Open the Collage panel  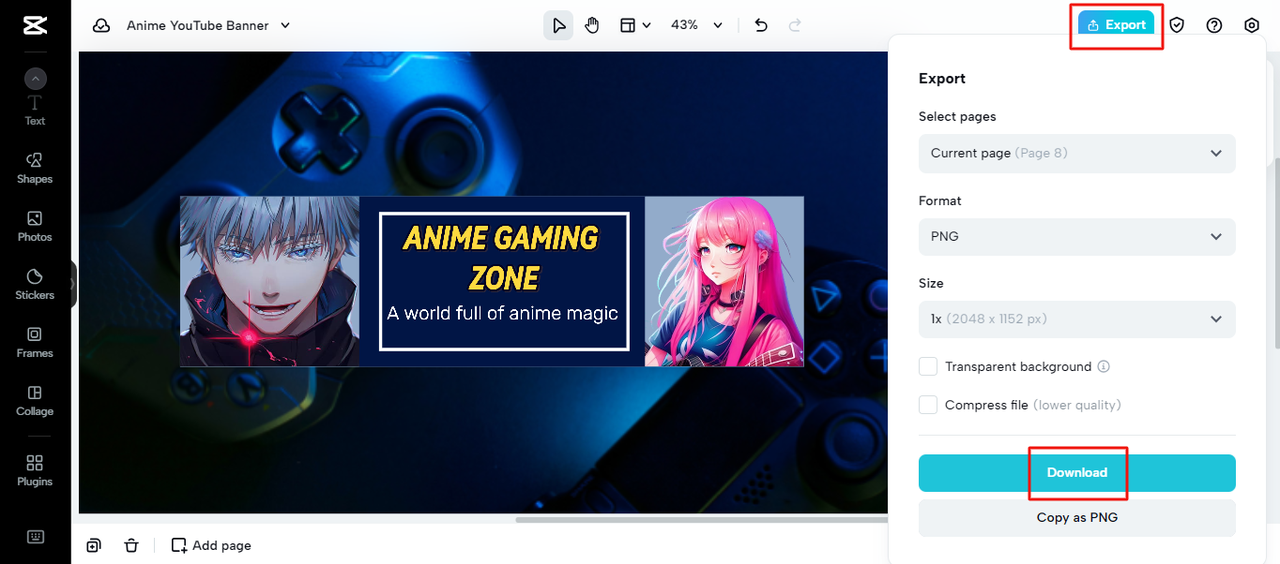tap(35, 400)
